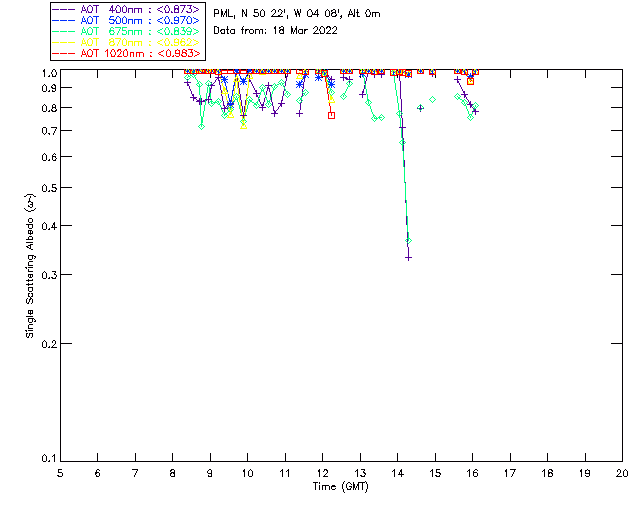This screenshot has width=640, height=512.
Task: Click the AOT 870nm legend entry
Action: (127, 42)
